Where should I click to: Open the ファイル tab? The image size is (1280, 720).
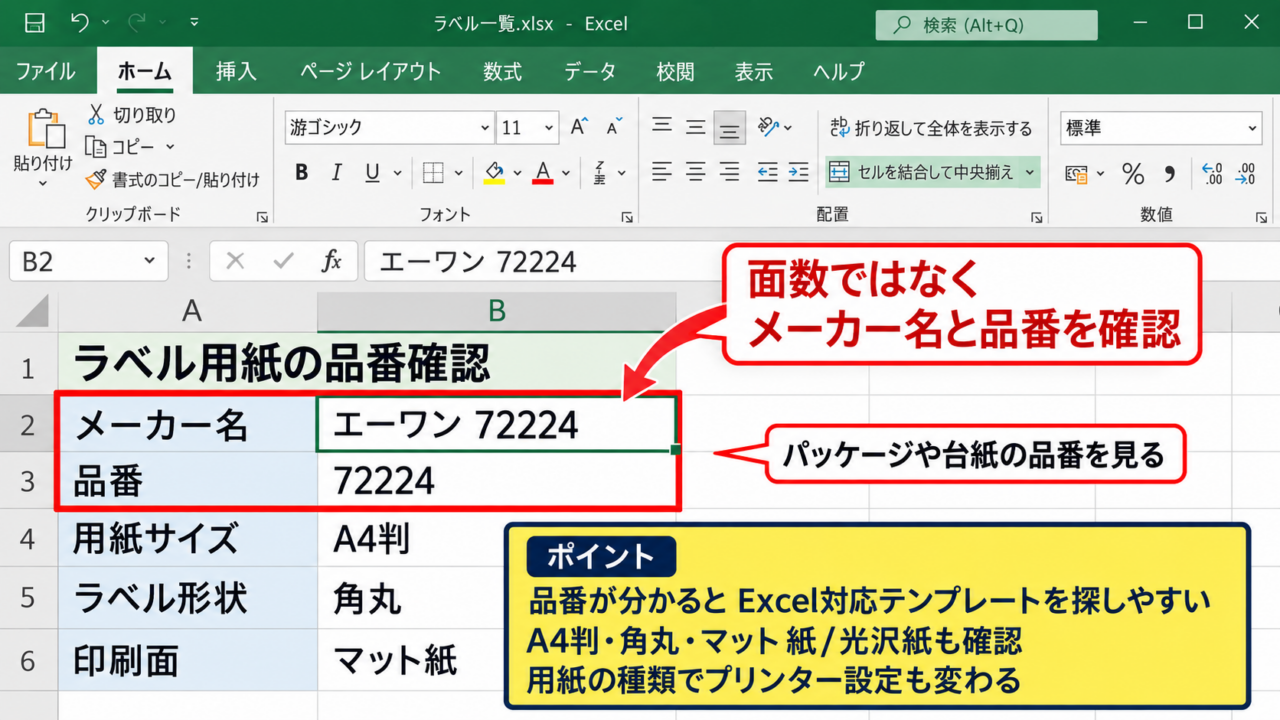tap(45, 72)
